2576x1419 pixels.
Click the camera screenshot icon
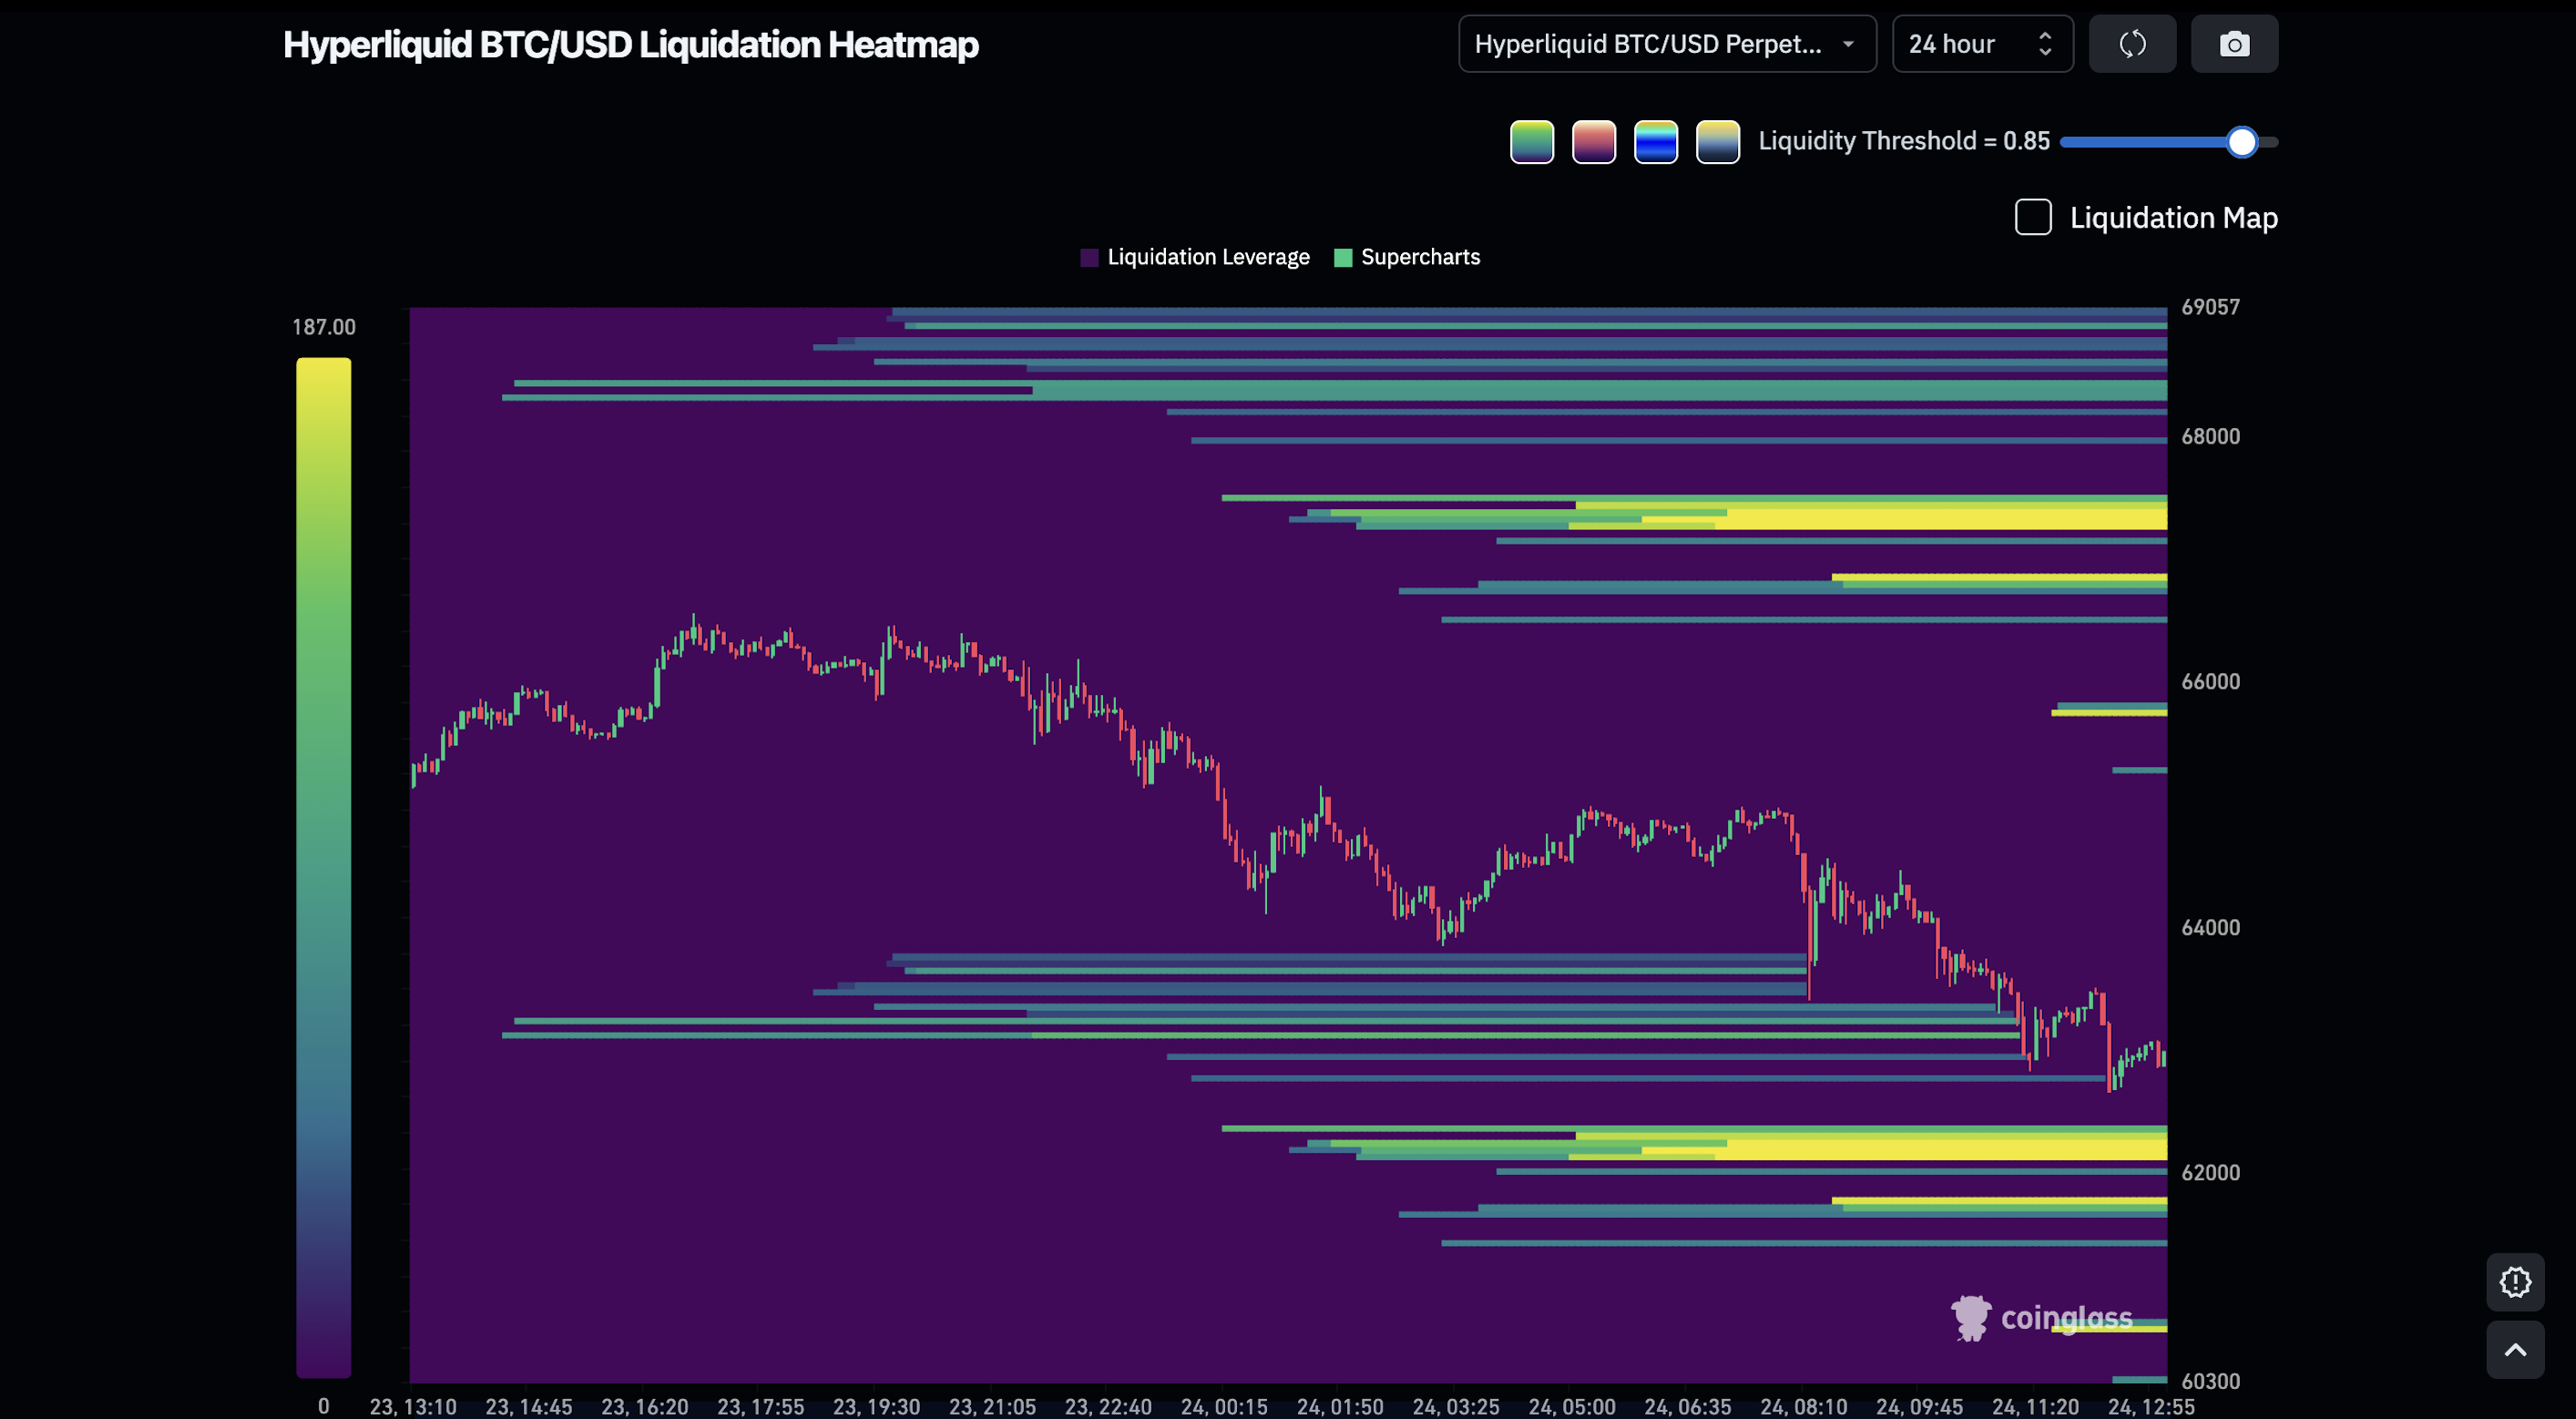pyautogui.click(x=2235, y=43)
